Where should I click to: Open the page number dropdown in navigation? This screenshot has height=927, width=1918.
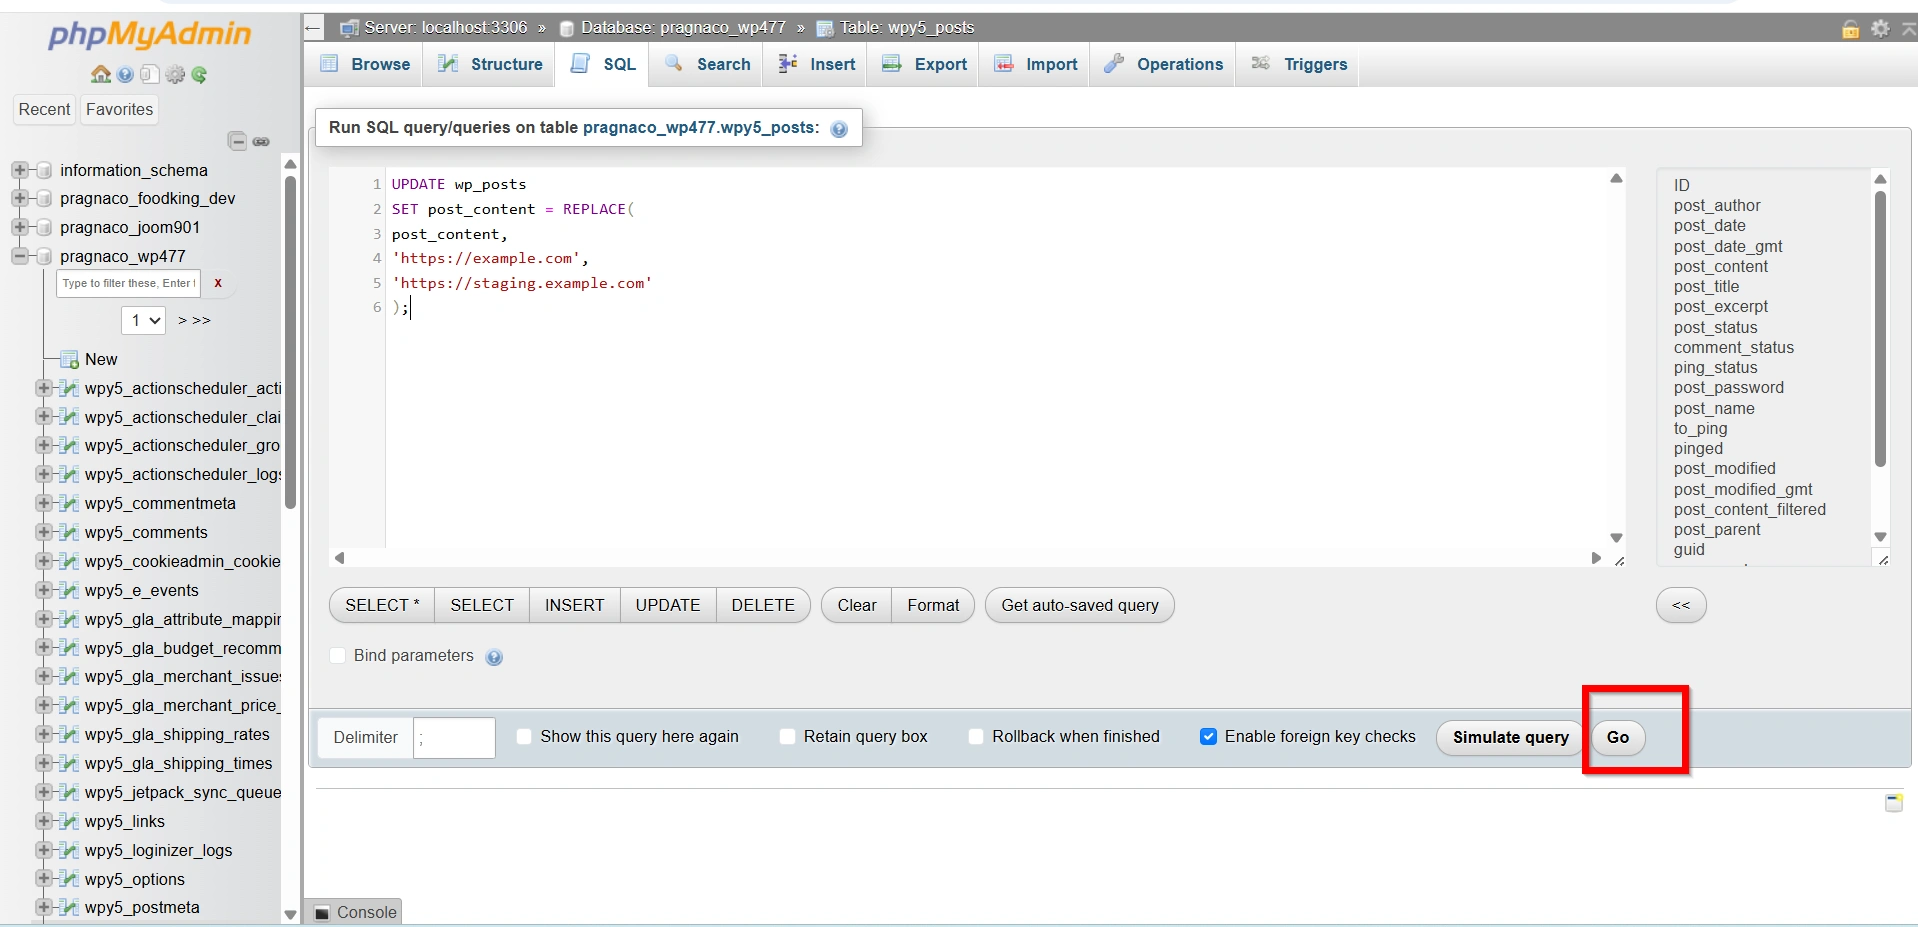point(143,320)
